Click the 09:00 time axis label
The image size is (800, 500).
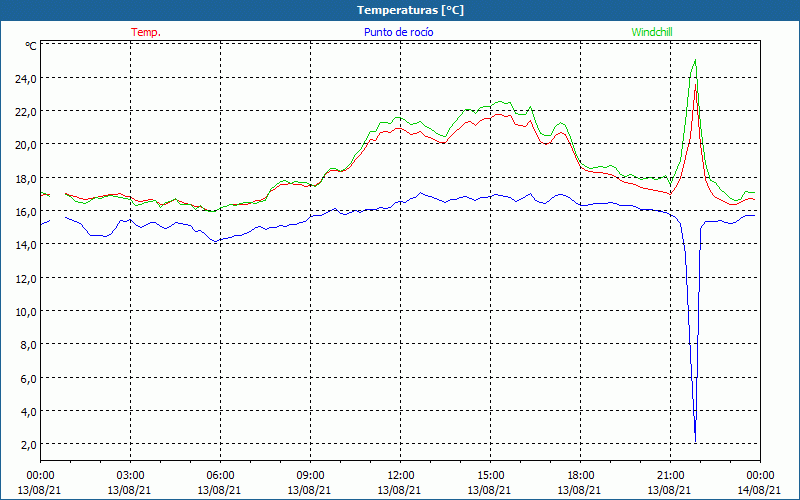click(310, 476)
